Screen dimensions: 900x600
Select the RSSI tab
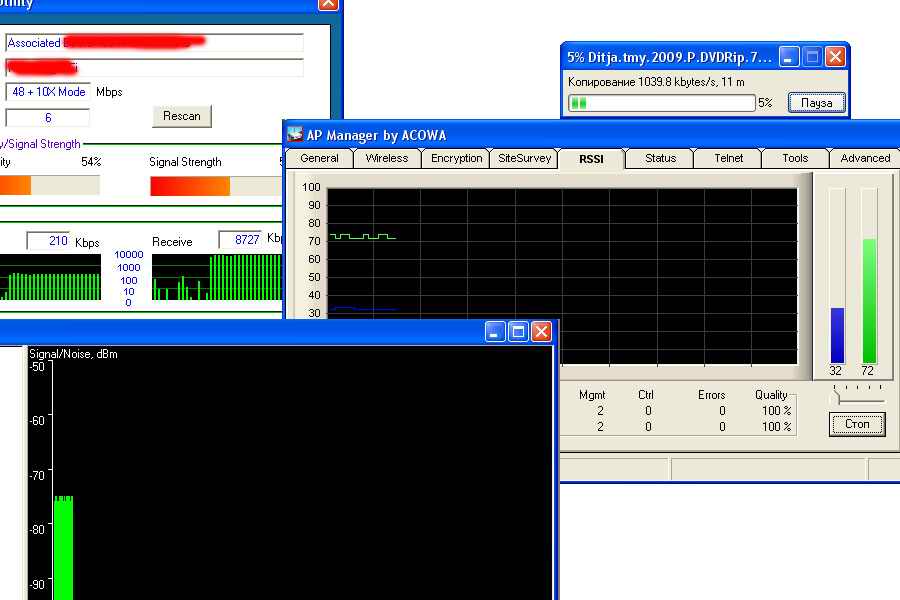(x=591, y=158)
